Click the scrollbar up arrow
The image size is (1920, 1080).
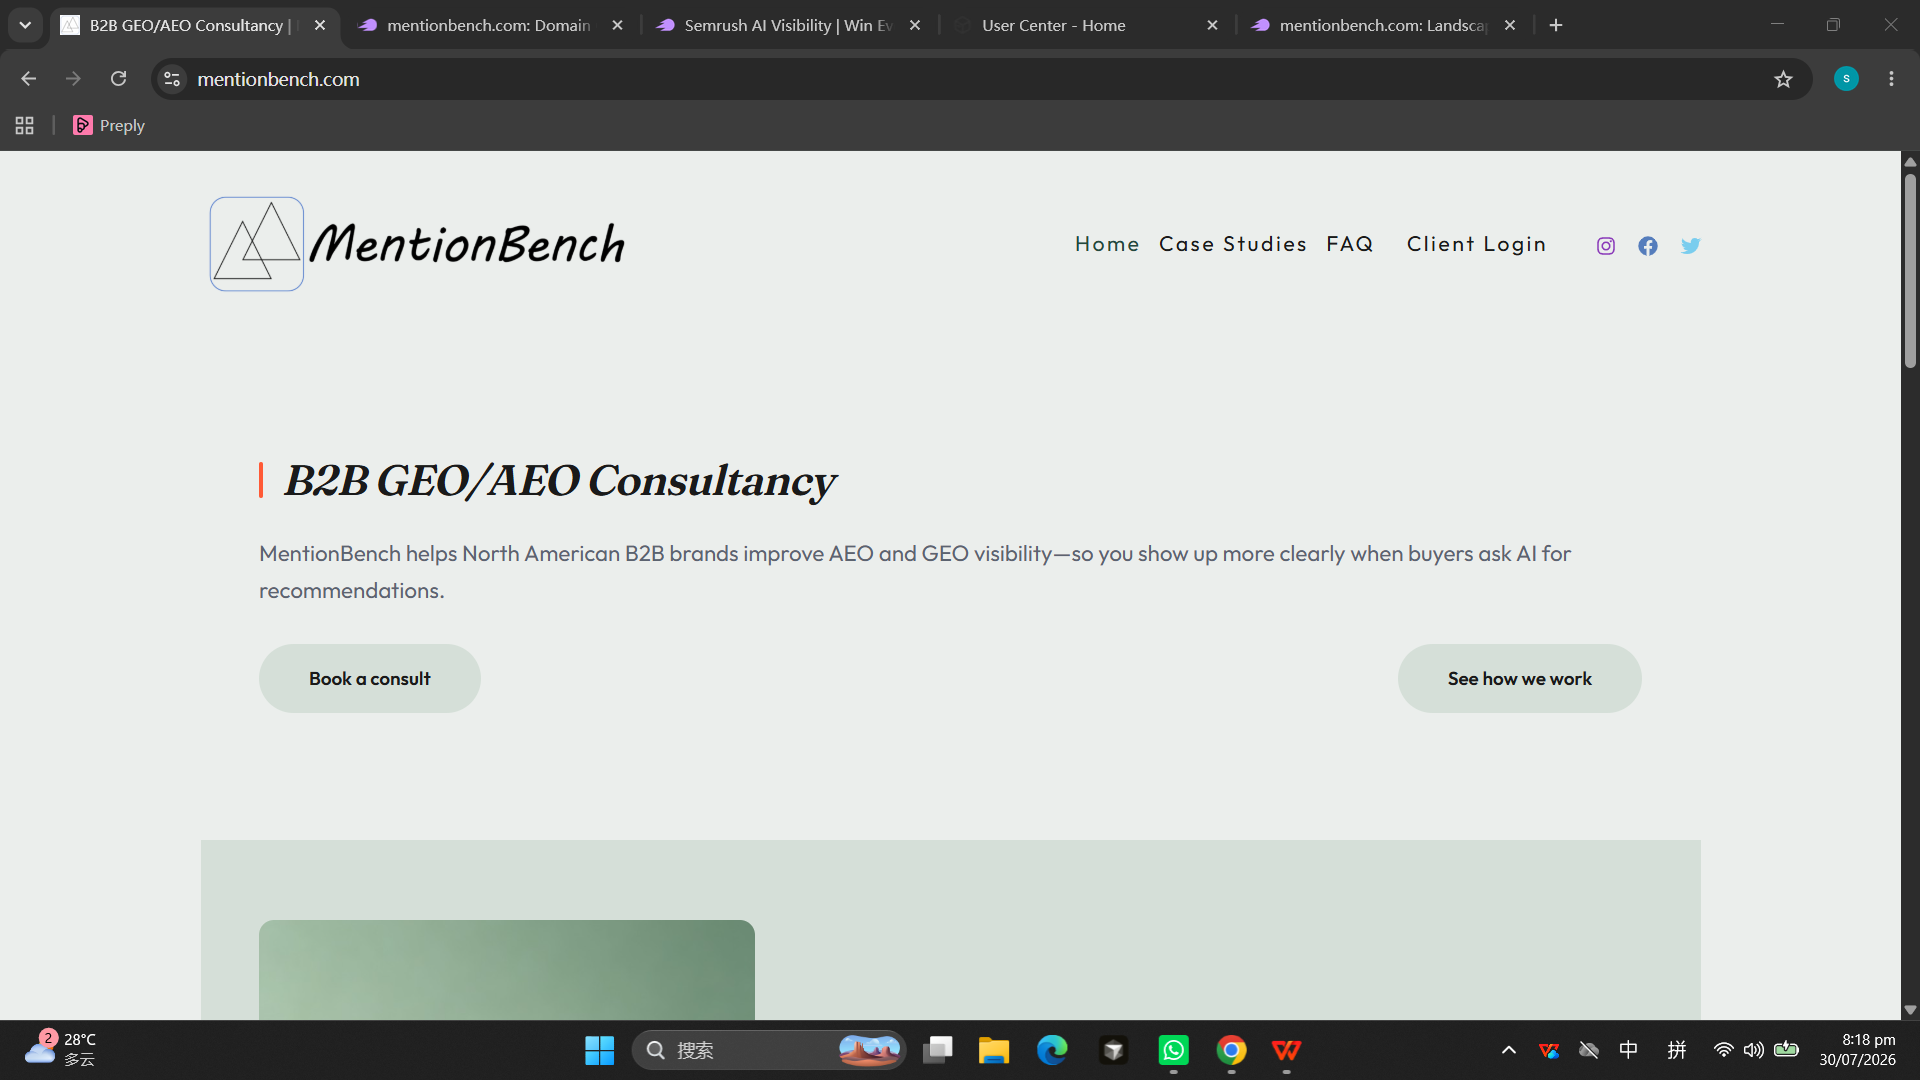coord(1910,161)
